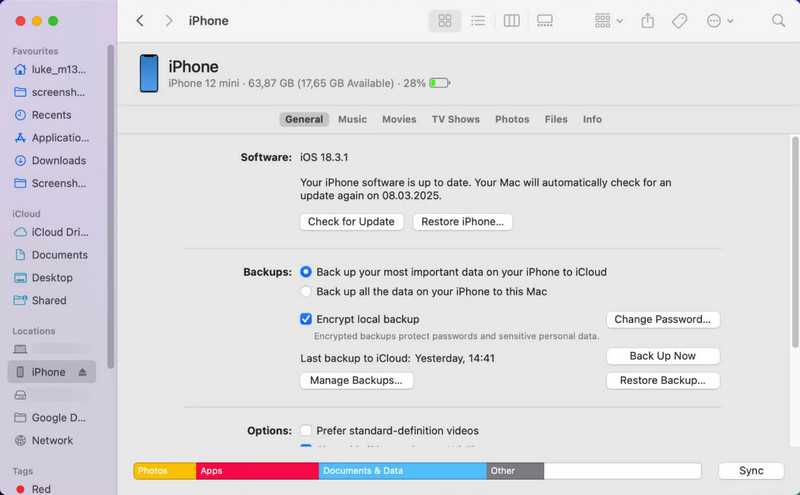Click Restore iPhone... button
Screen dimensions: 800x495
click(x=462, y=222)
